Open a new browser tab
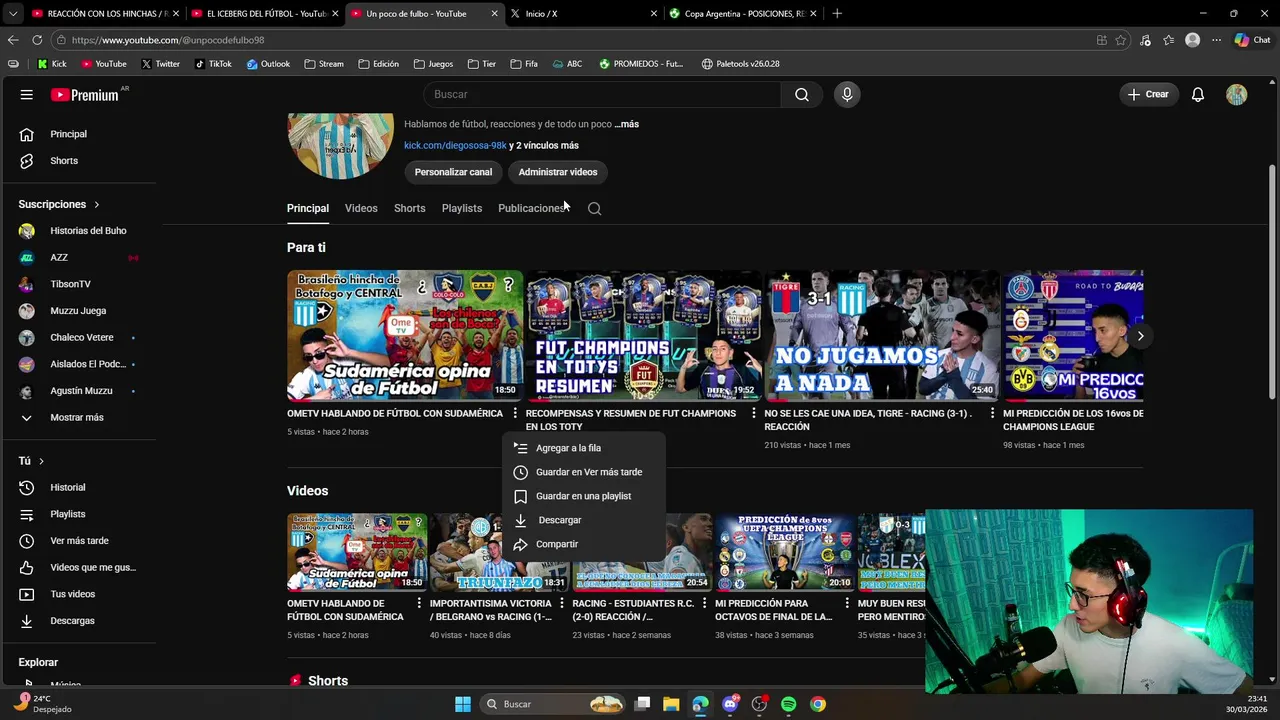 click(x=837, y=14)
